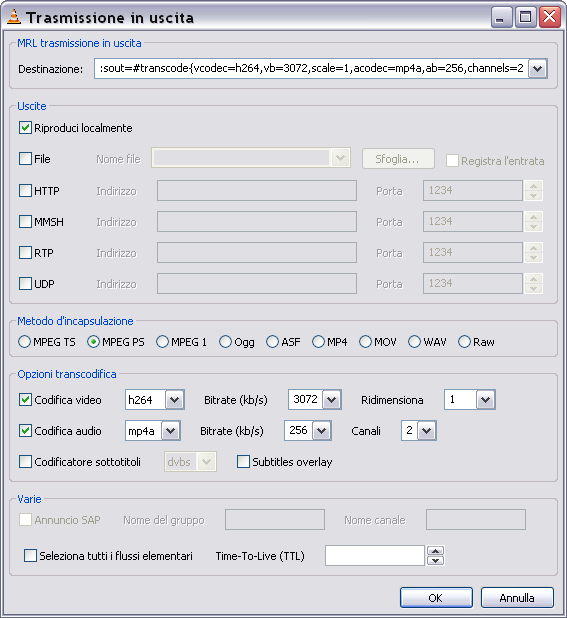567x618 pixels.
Task: Click the Time-To-Live input field
Action: (375, 556)
